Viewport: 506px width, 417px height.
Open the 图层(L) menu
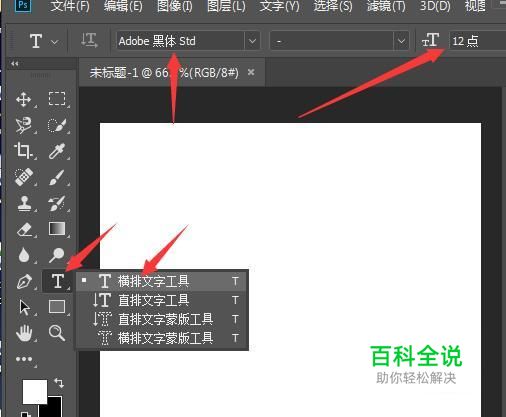coord(226,6)
